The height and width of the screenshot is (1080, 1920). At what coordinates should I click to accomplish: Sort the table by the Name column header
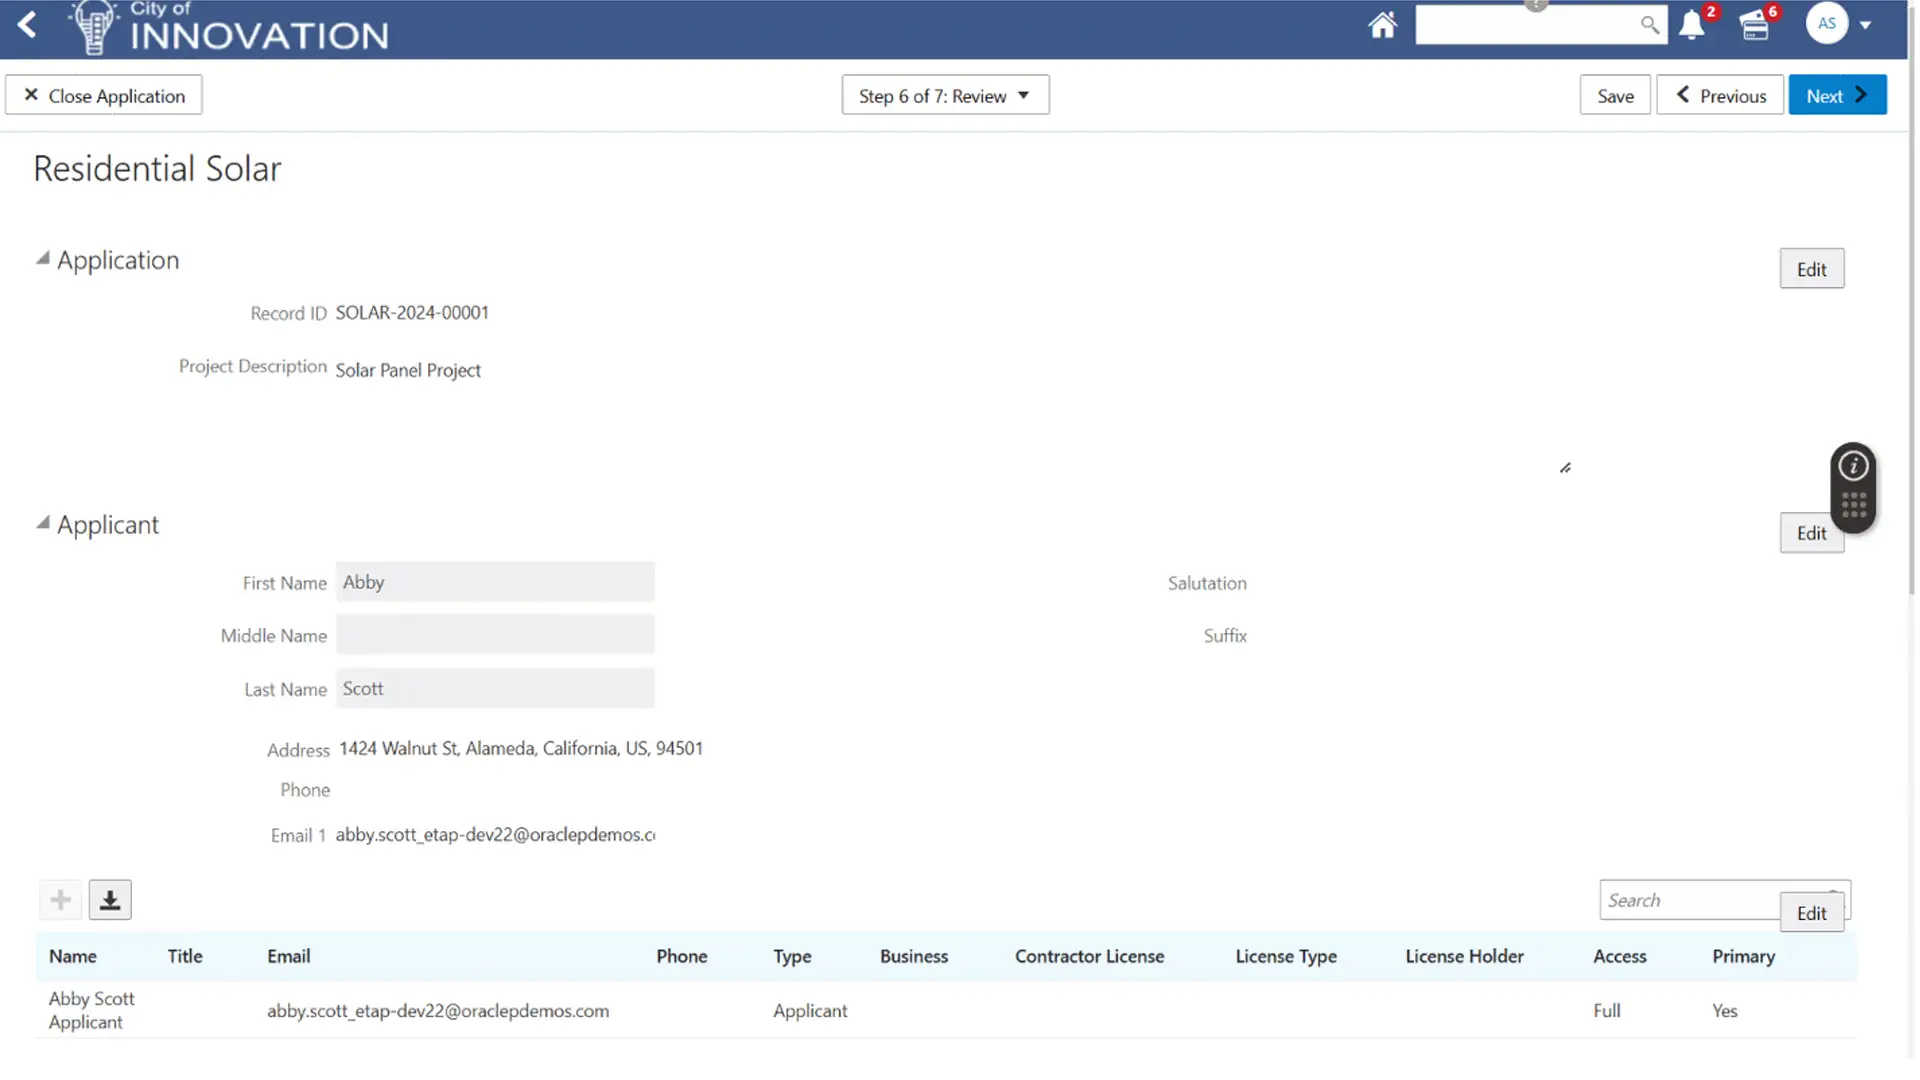pos(73,956)
